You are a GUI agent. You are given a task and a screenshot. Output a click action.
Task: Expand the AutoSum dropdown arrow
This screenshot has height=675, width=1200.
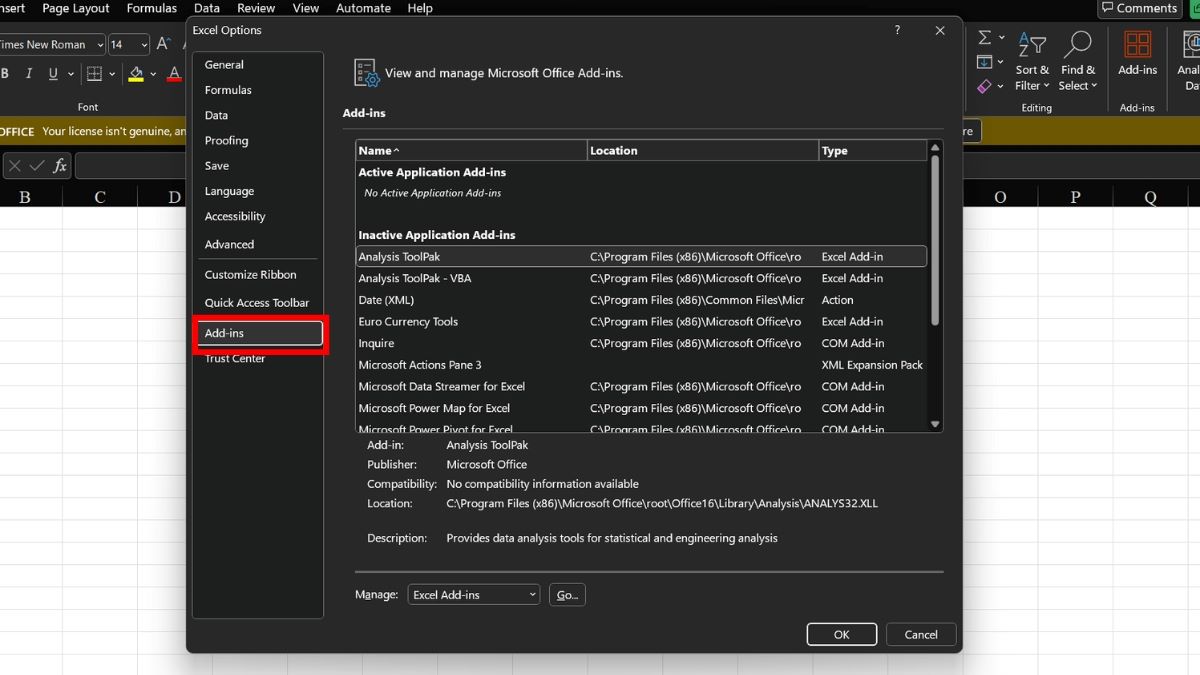(x=1001, y=38)
